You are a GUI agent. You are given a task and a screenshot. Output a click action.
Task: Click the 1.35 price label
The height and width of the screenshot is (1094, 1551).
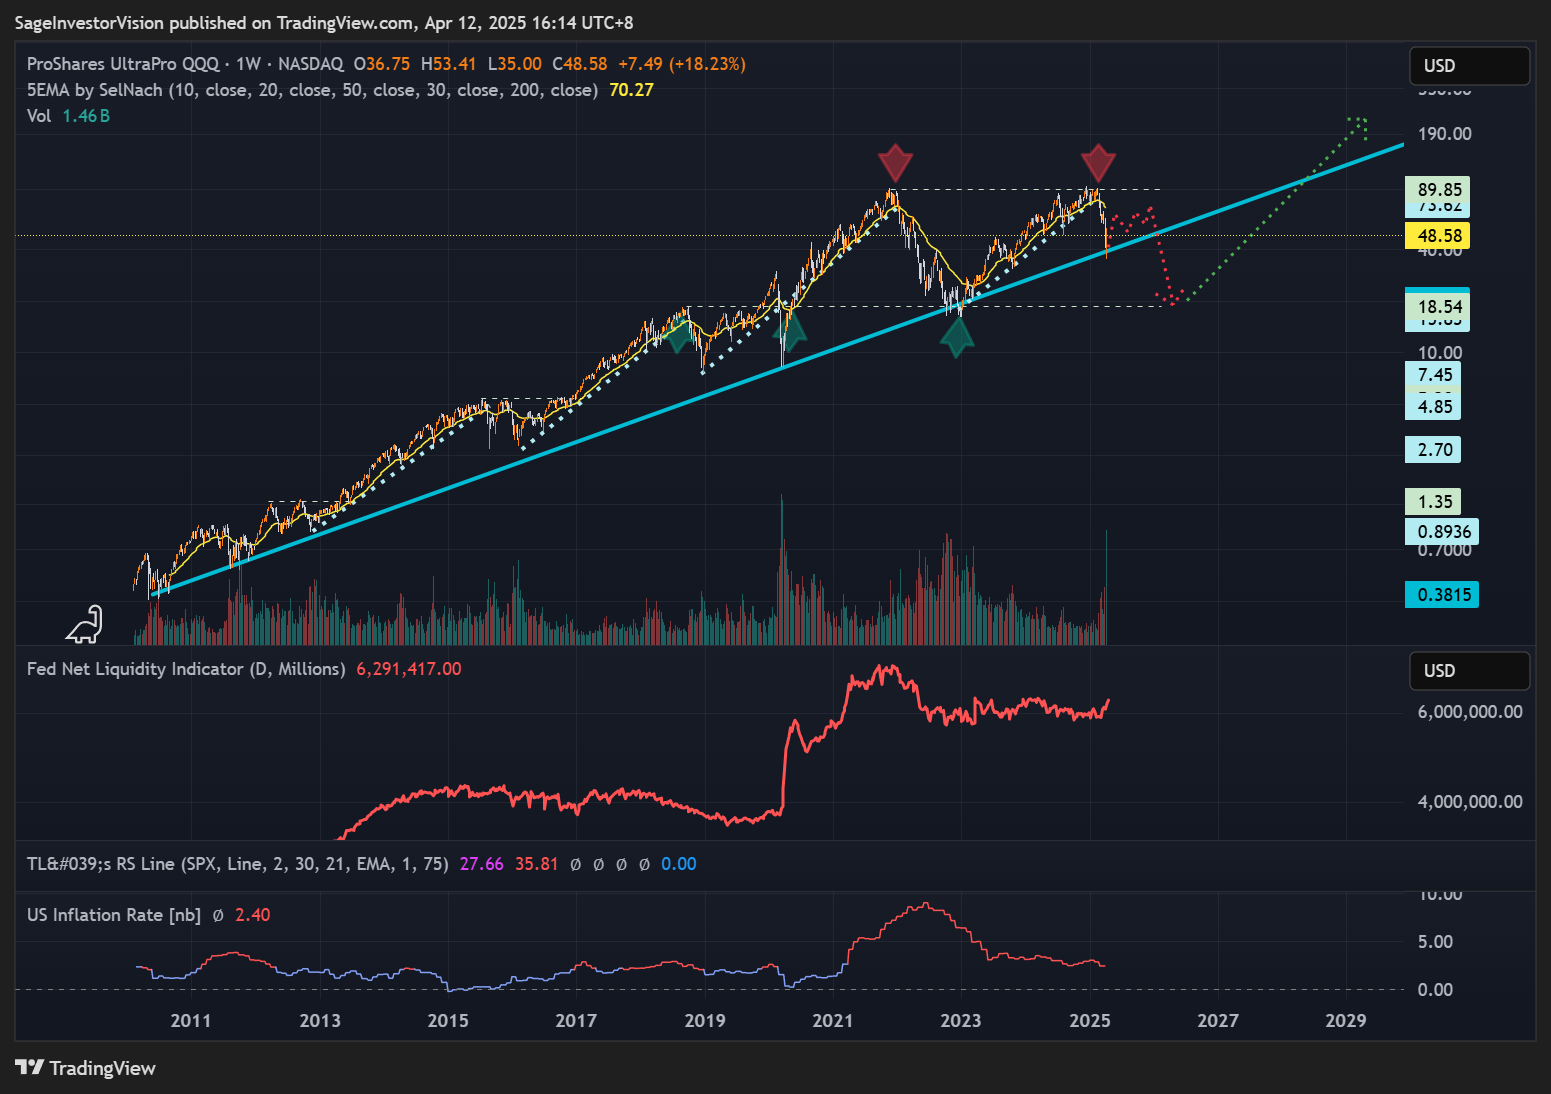click(1433, 502)
